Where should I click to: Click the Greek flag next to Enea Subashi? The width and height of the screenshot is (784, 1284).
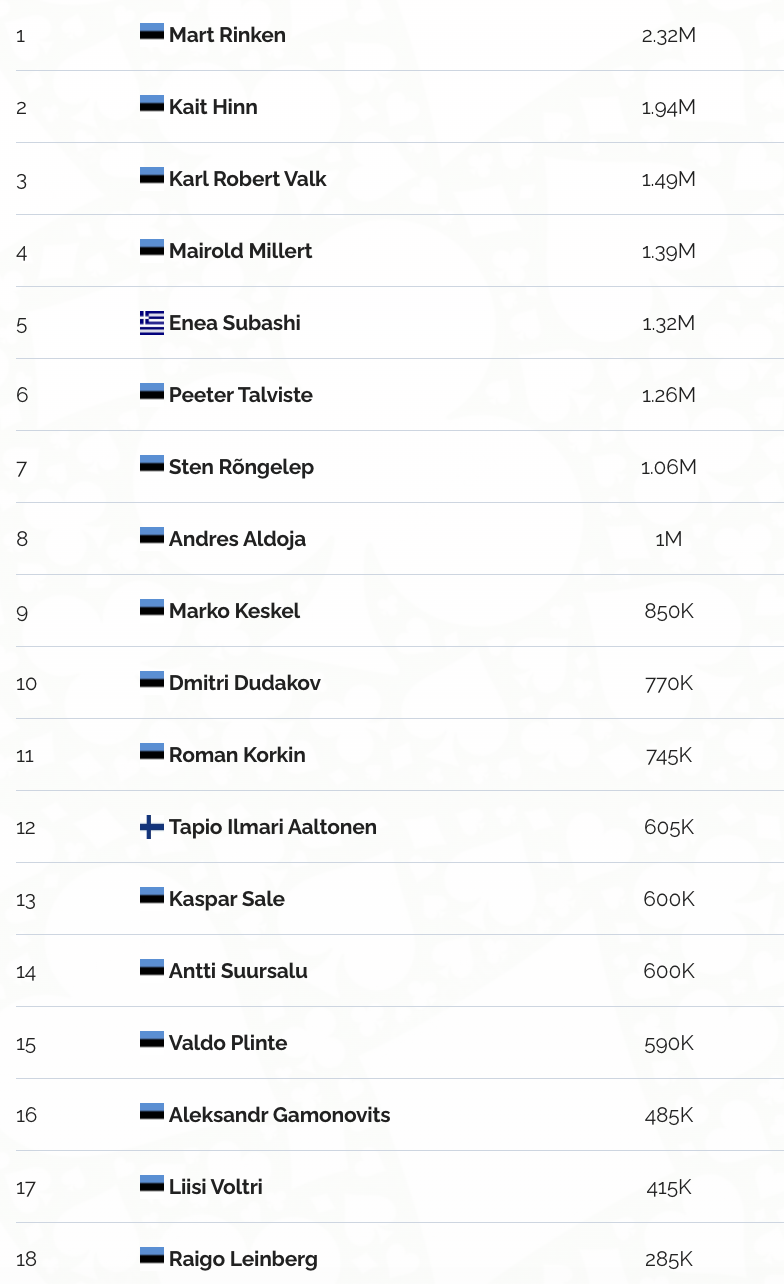coord(152,322)
